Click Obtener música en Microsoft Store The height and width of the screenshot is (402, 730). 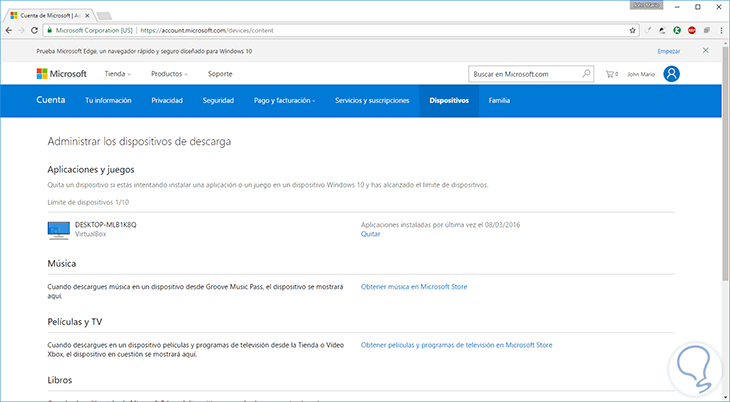(414, 286)
